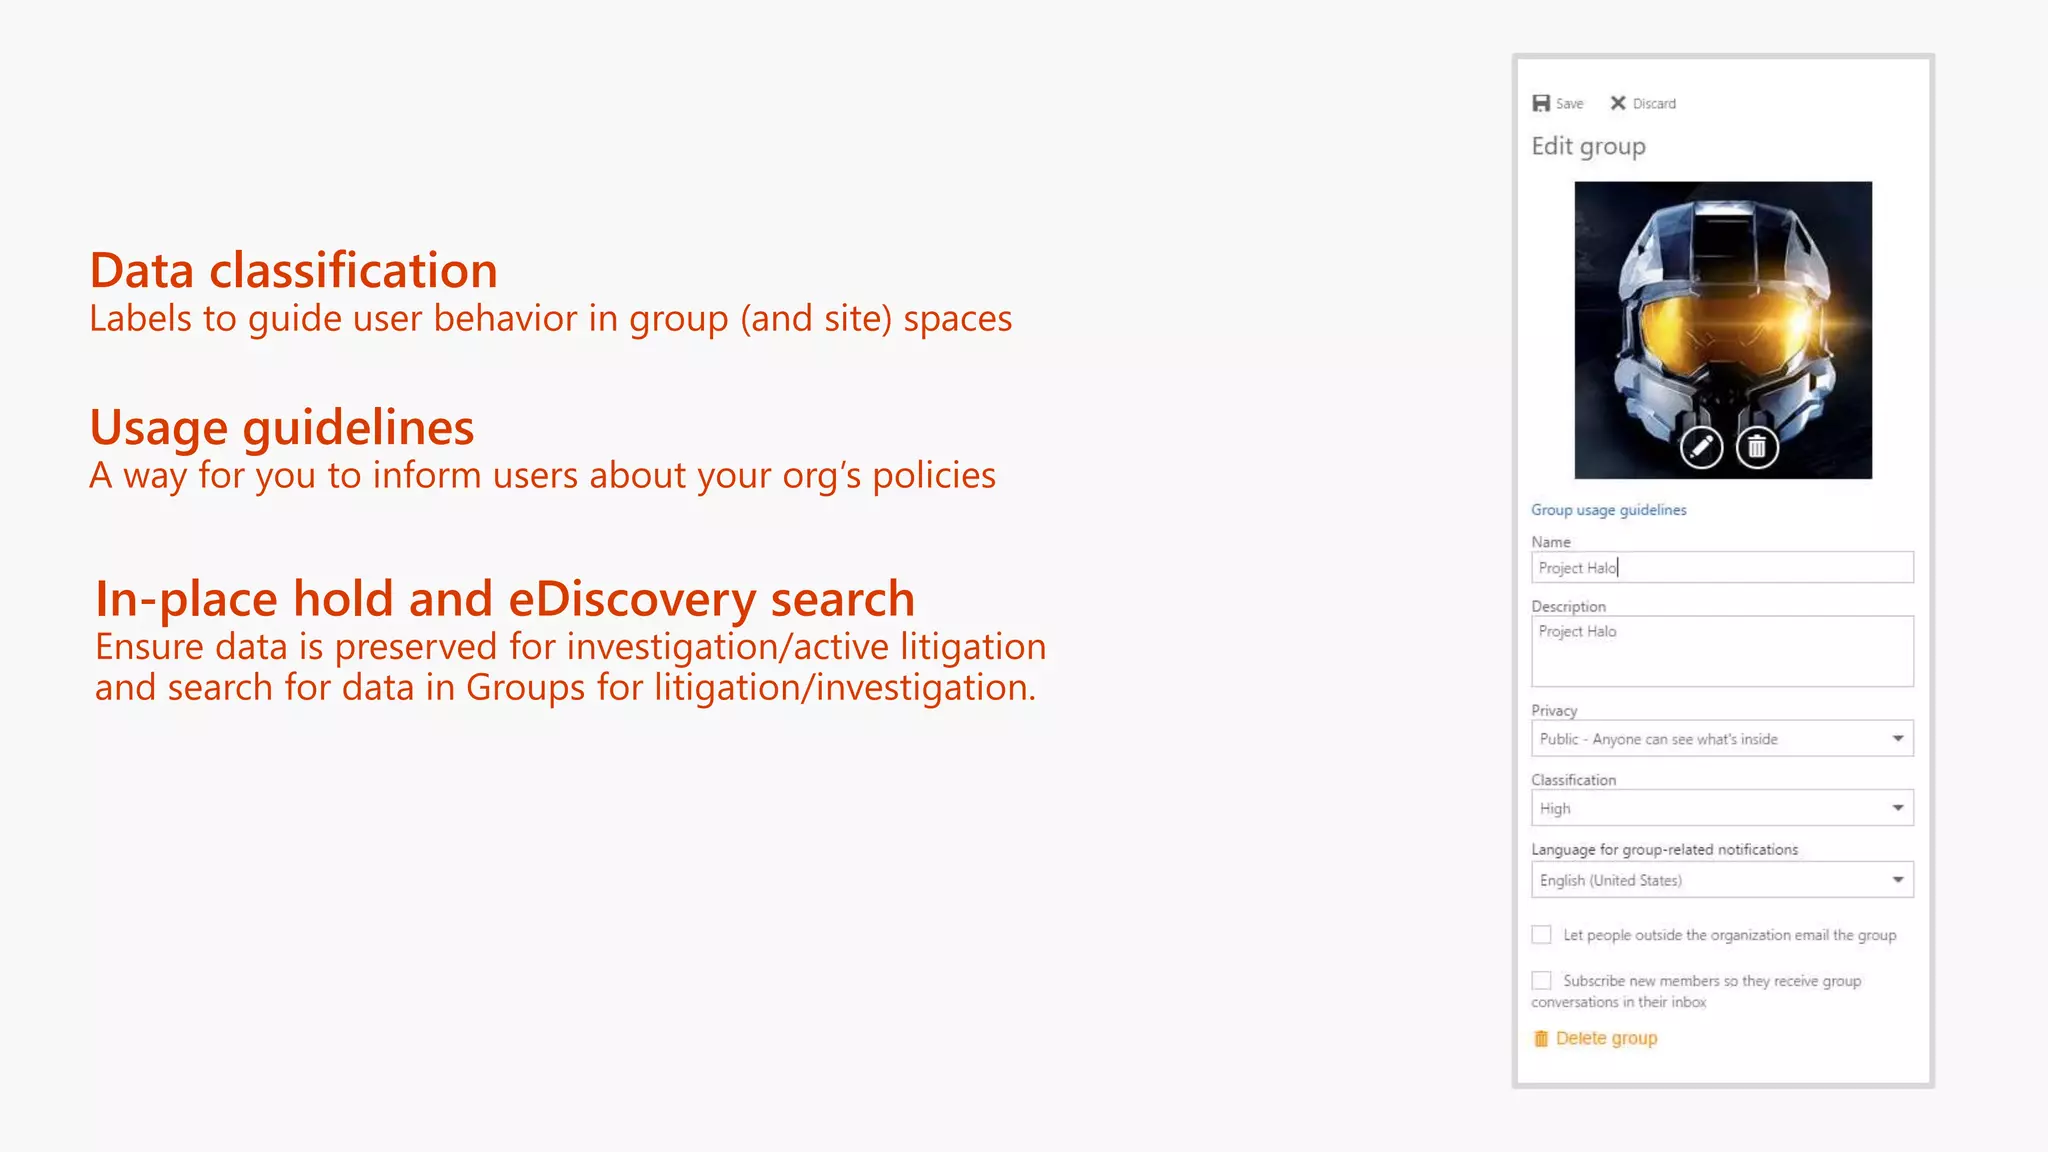The image size is (2048, 1152).
Task: Open the Group usage guidelines link
Action: (1608, 510)
